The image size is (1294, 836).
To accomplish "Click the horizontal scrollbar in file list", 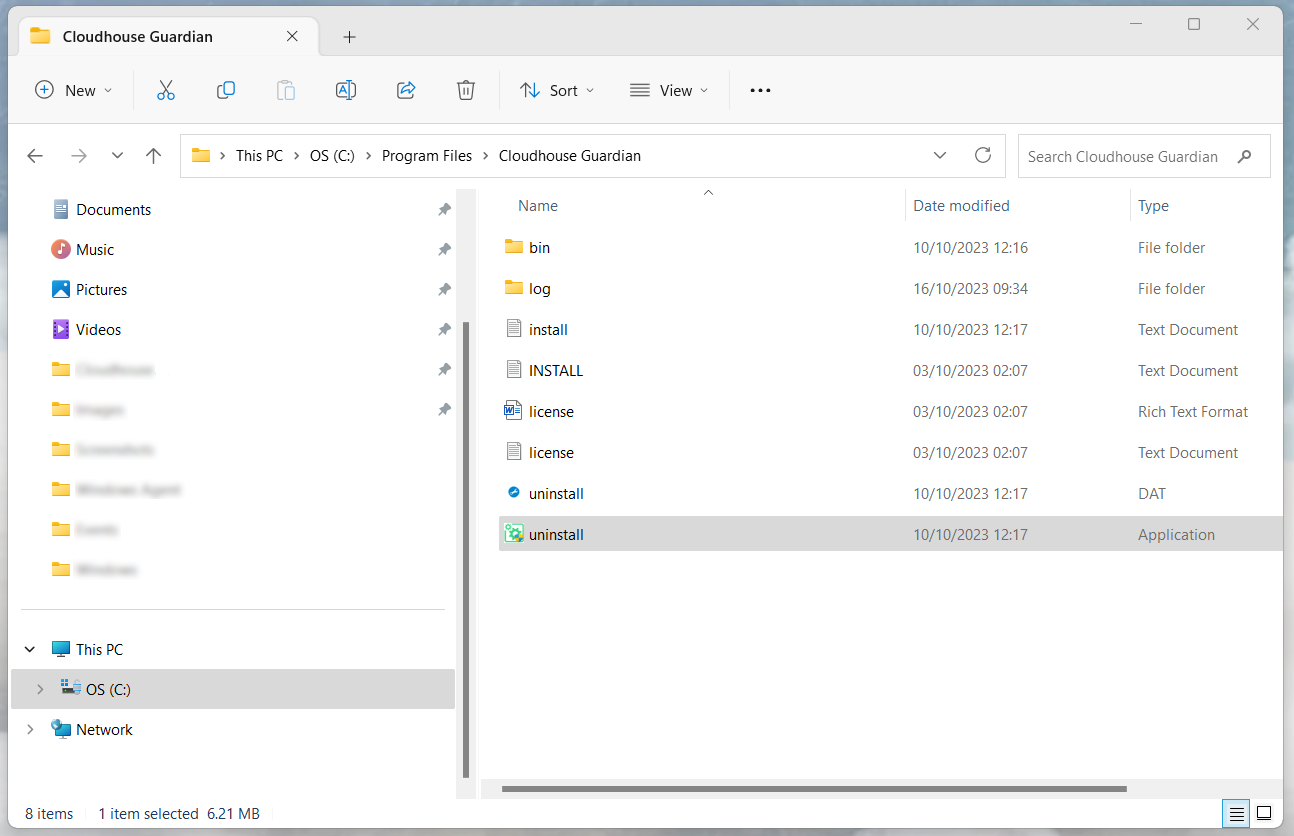I will click(x=813, y=789).
